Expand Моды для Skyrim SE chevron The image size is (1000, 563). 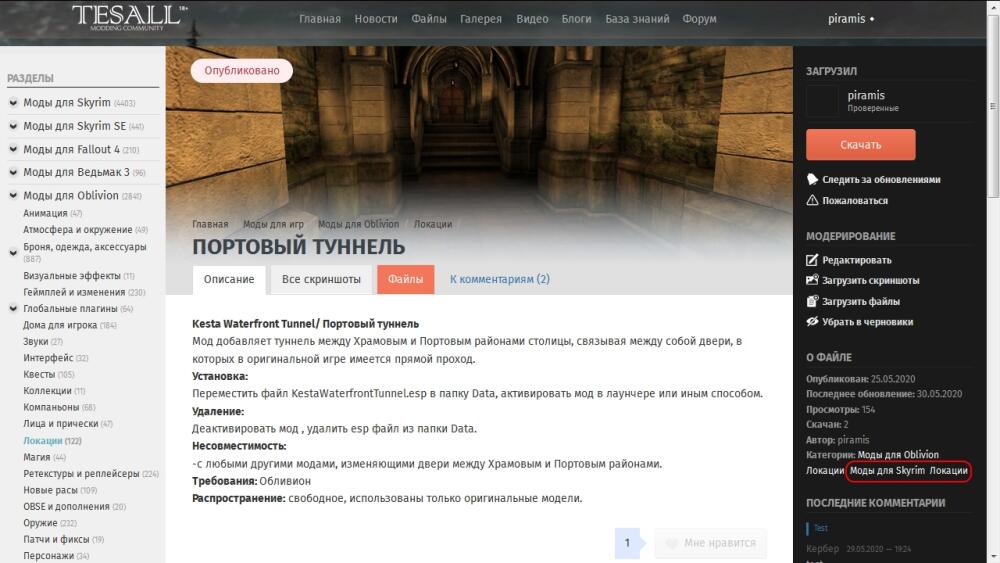coord(13,126)
